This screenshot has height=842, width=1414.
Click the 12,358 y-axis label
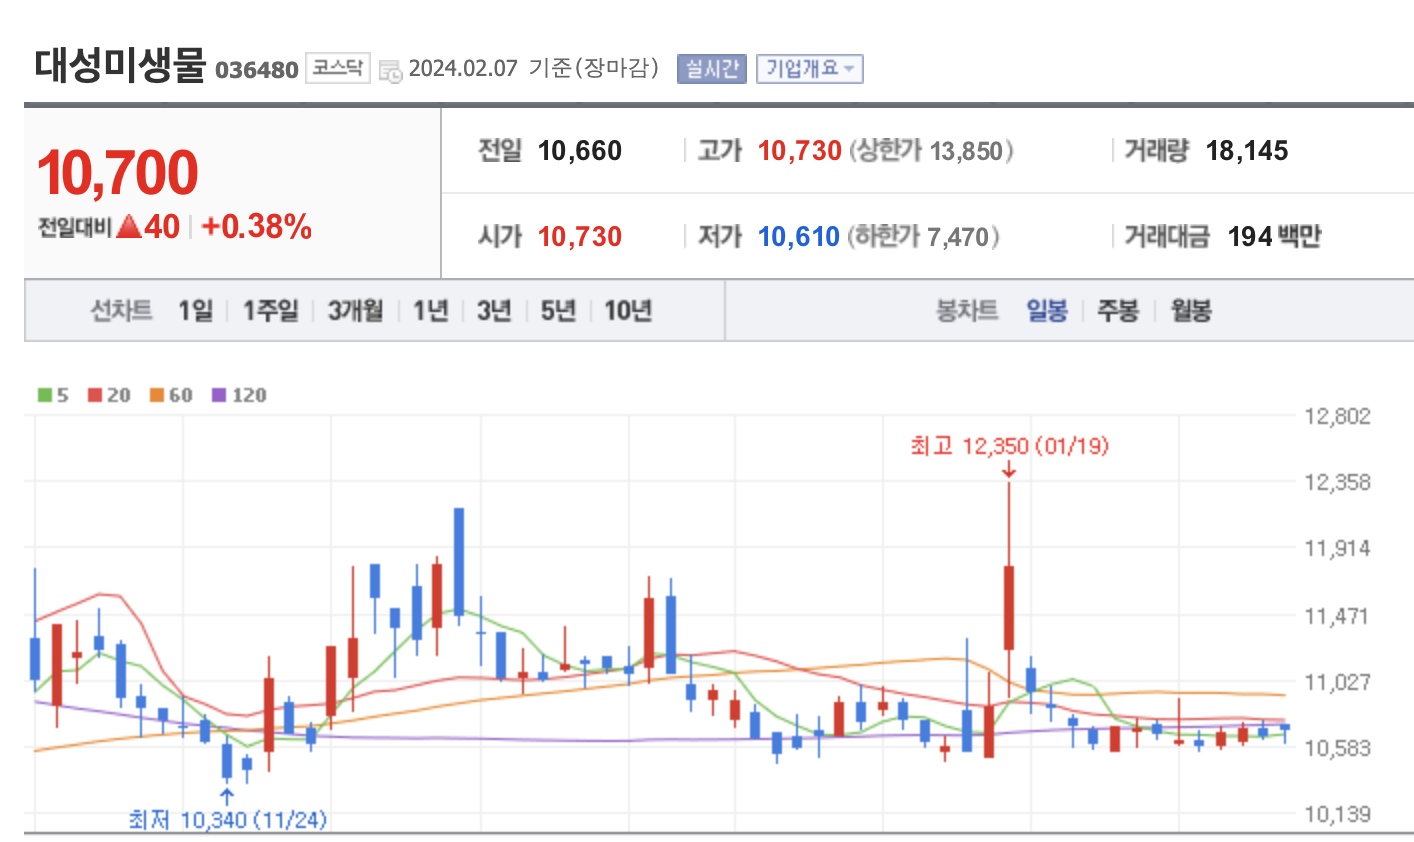1338,482
